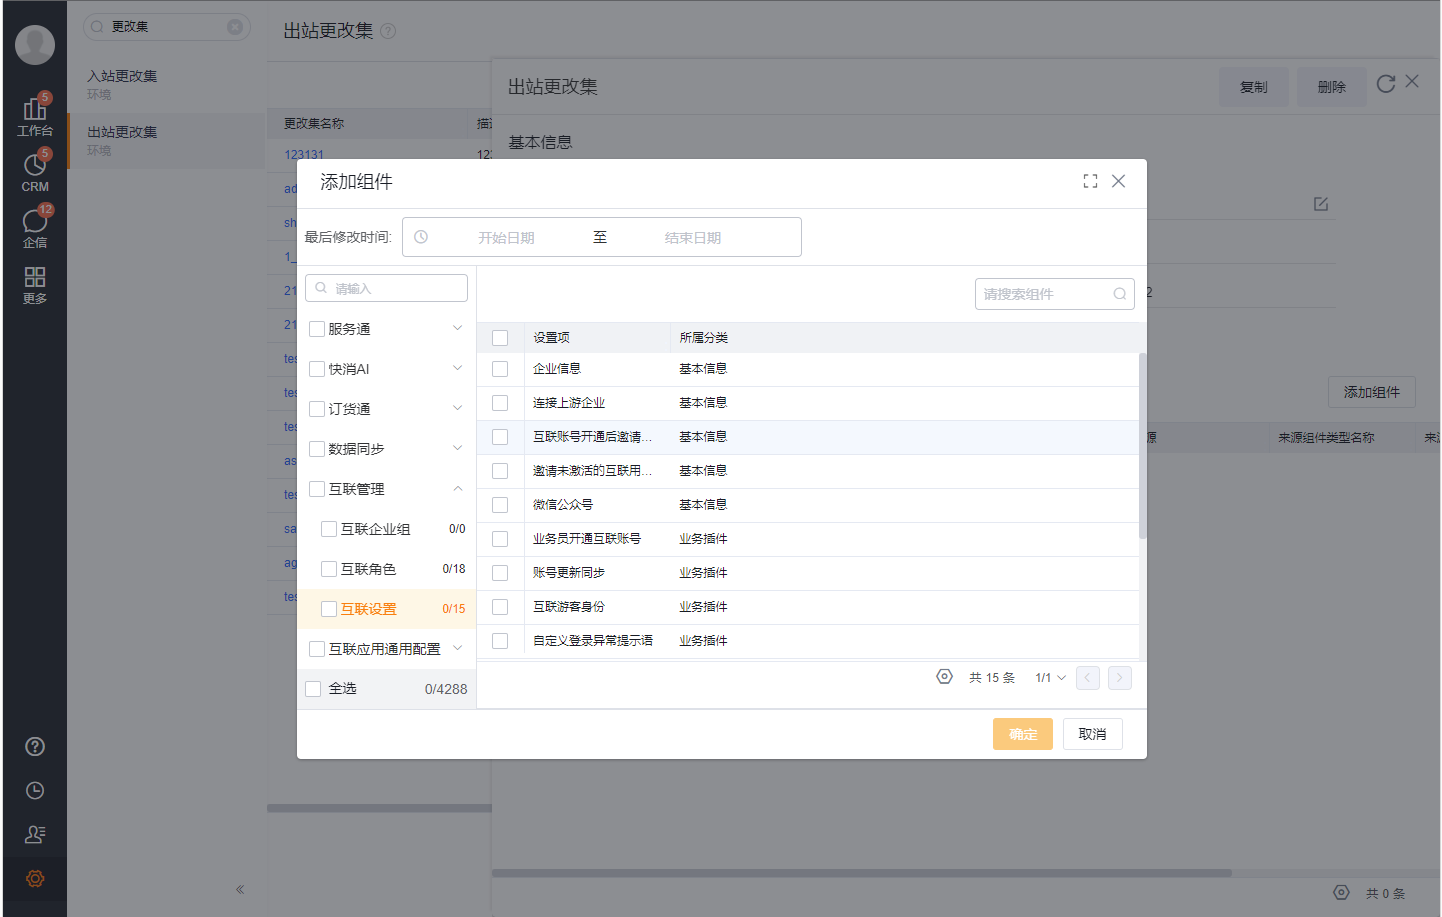Click the history clock icon in sidebar

pyautogui.click(x=35, y=790)
